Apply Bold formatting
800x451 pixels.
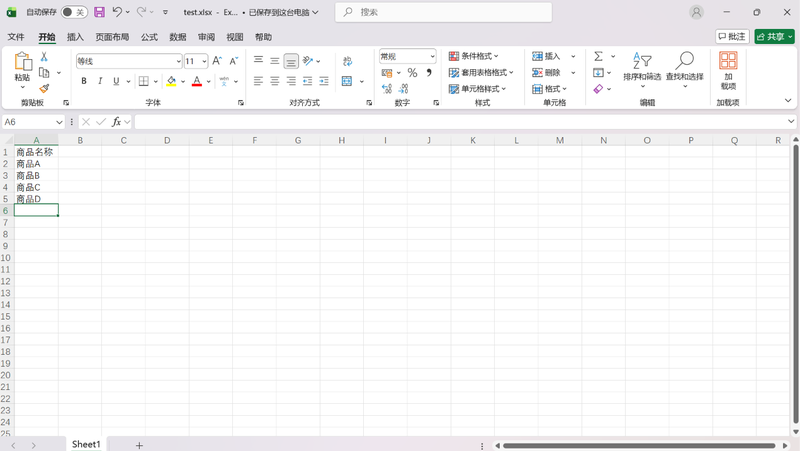coord(84,81)
